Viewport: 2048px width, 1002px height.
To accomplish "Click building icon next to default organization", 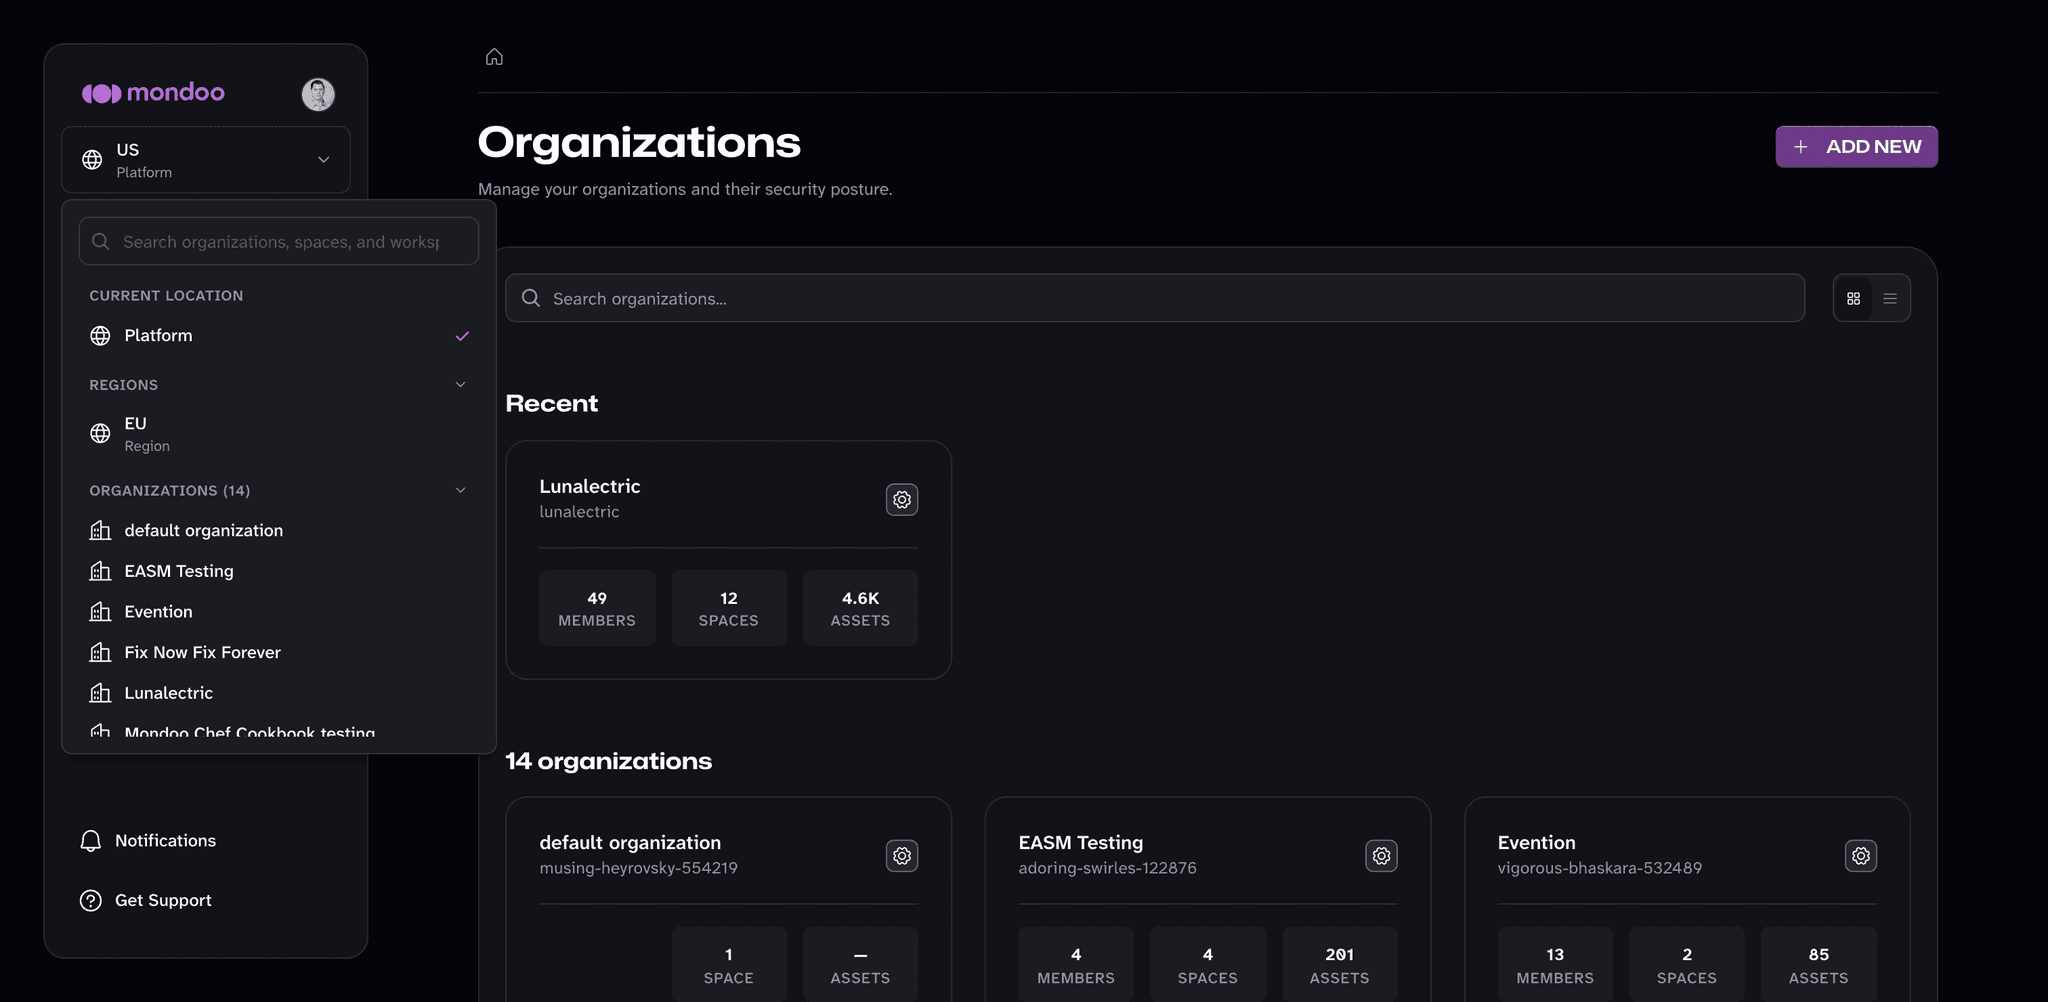I will coord(100,530).
